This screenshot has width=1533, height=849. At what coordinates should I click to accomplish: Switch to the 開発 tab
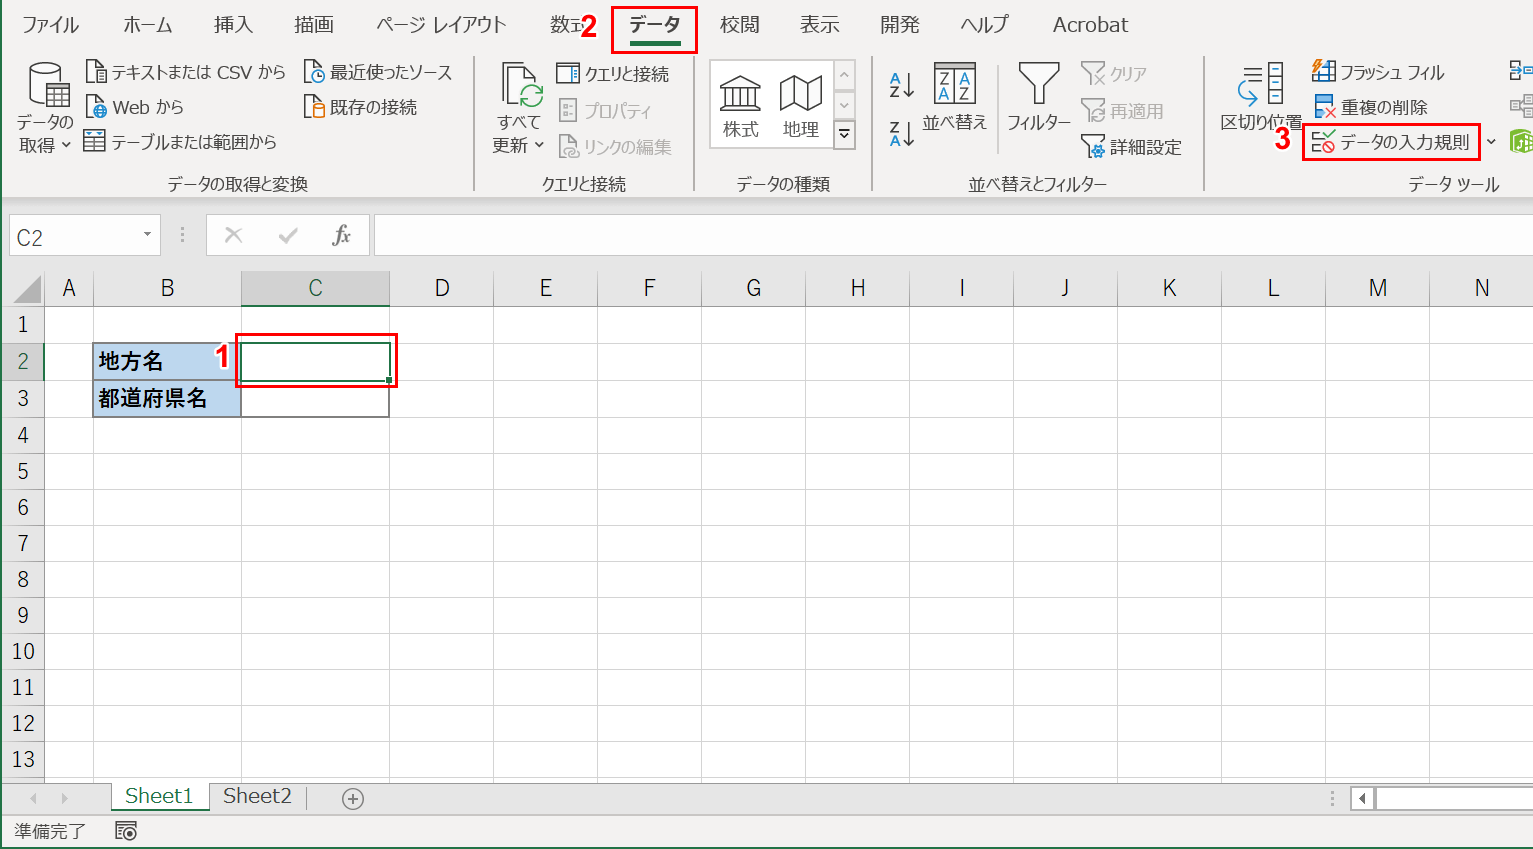(x=899, y=25)
